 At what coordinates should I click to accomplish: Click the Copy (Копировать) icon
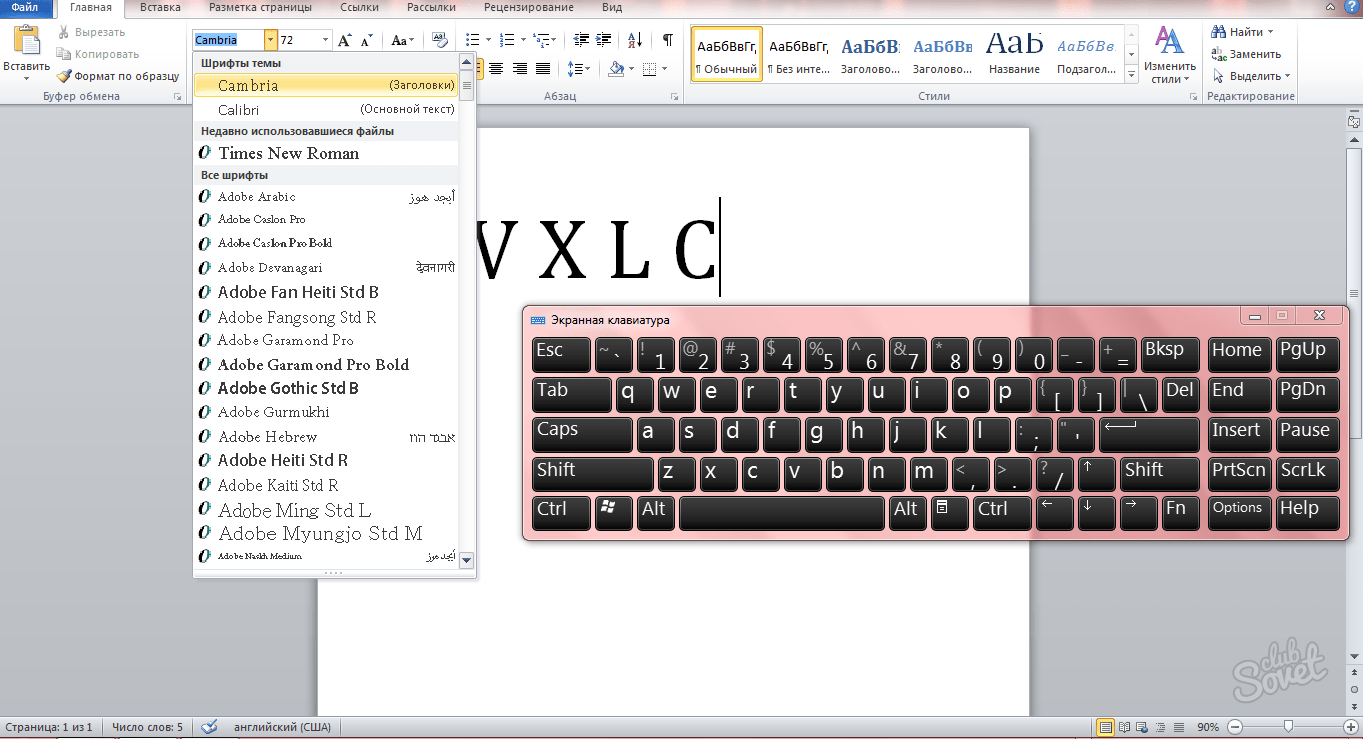tap(64, 54)
